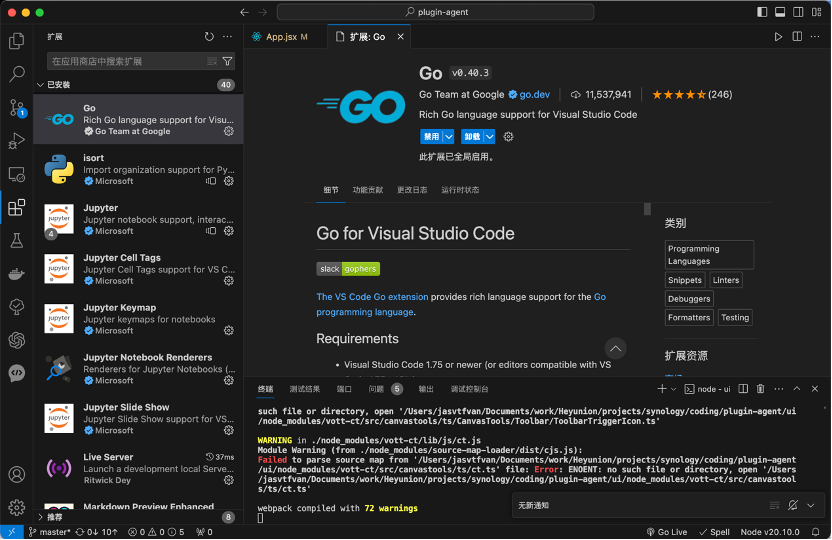
Task: Open extensions view more actions menu
Action: tap(228, 37)
